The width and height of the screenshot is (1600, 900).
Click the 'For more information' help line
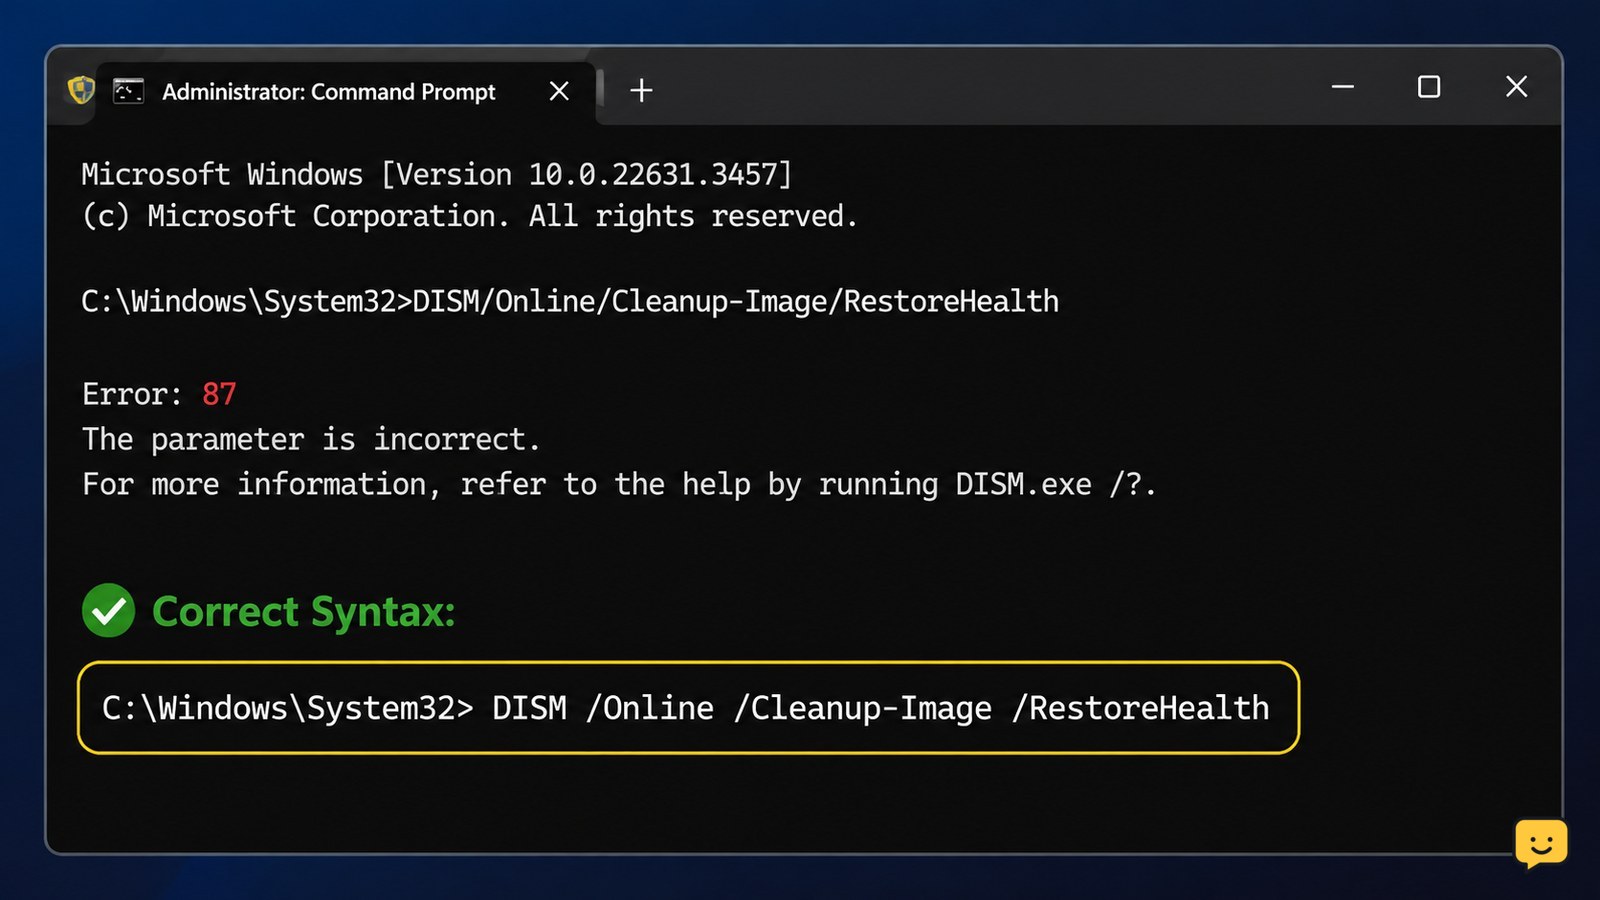coord(619,484)
